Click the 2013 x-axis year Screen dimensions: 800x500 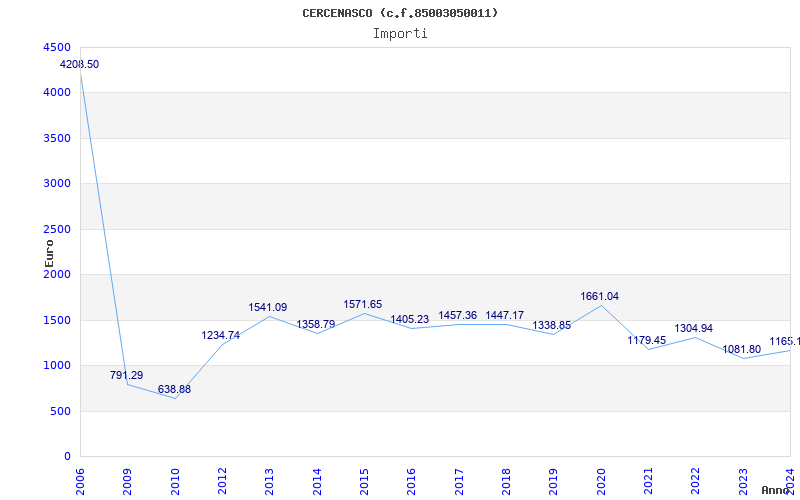tap(269, 482)
